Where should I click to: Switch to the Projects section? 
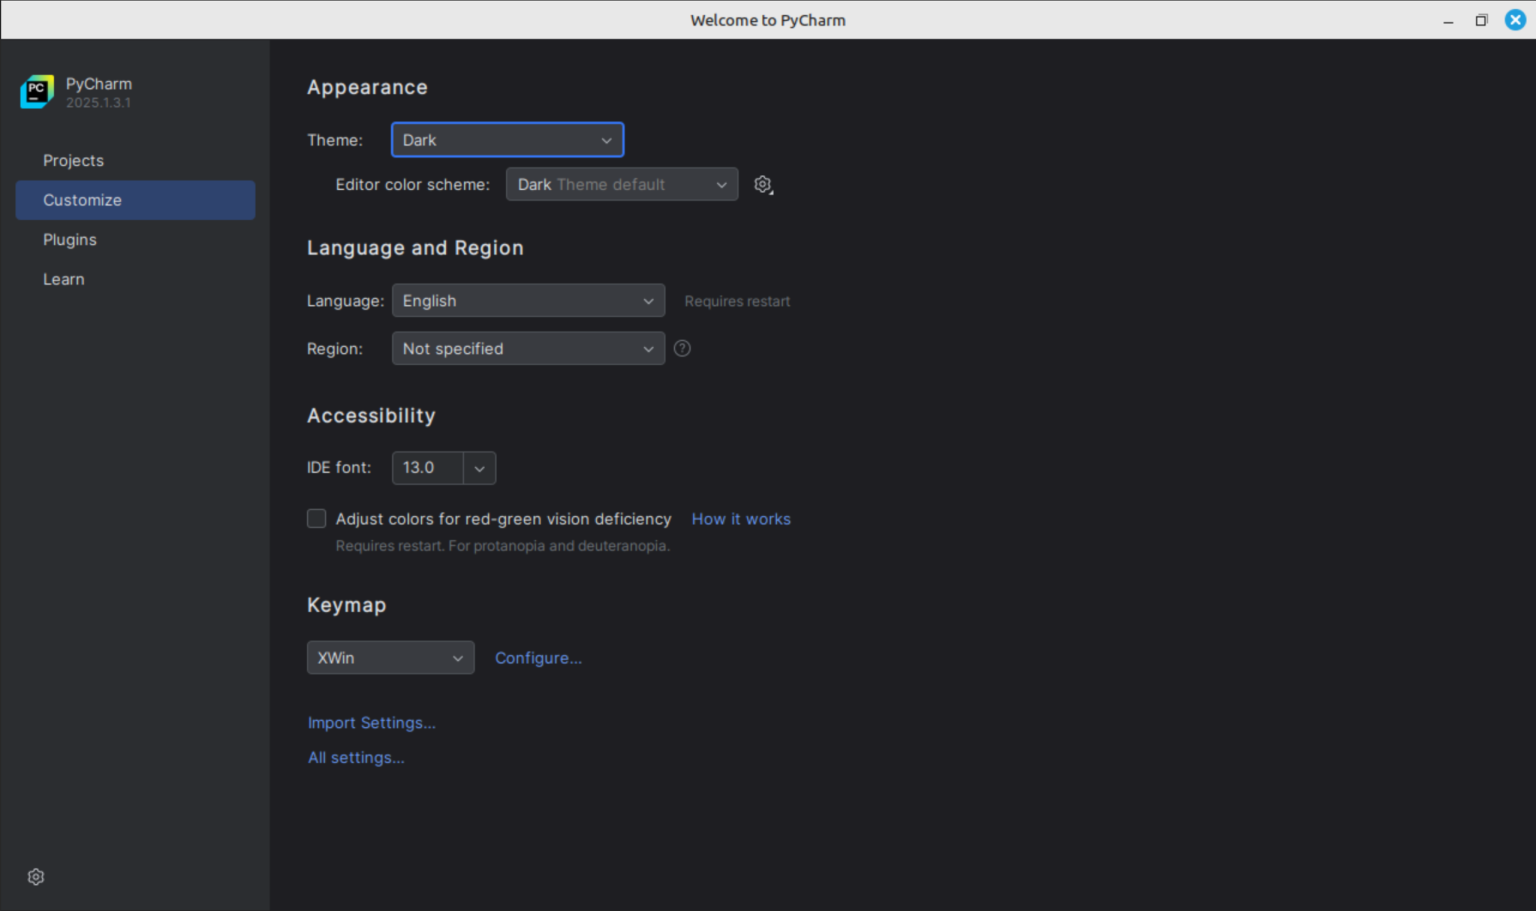(73, 160)
